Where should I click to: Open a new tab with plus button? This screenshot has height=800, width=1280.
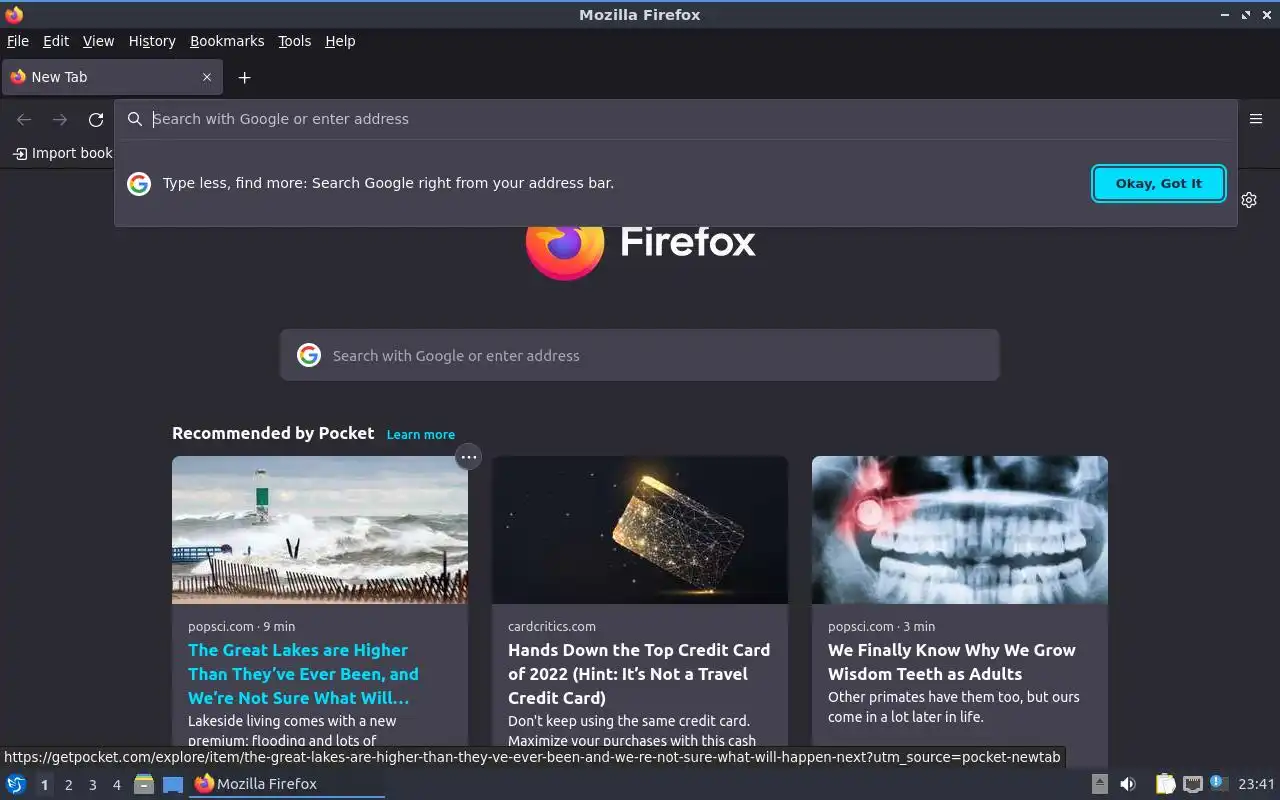point(244,77)
